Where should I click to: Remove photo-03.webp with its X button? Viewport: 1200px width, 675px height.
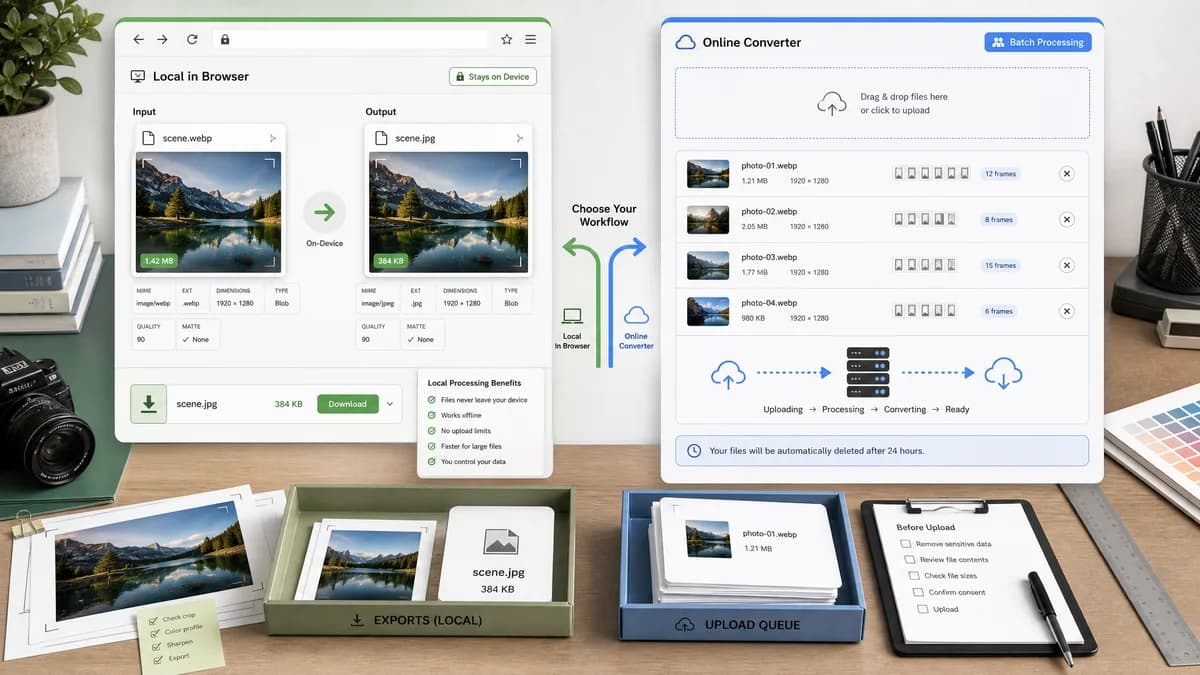pos(1066,265)
